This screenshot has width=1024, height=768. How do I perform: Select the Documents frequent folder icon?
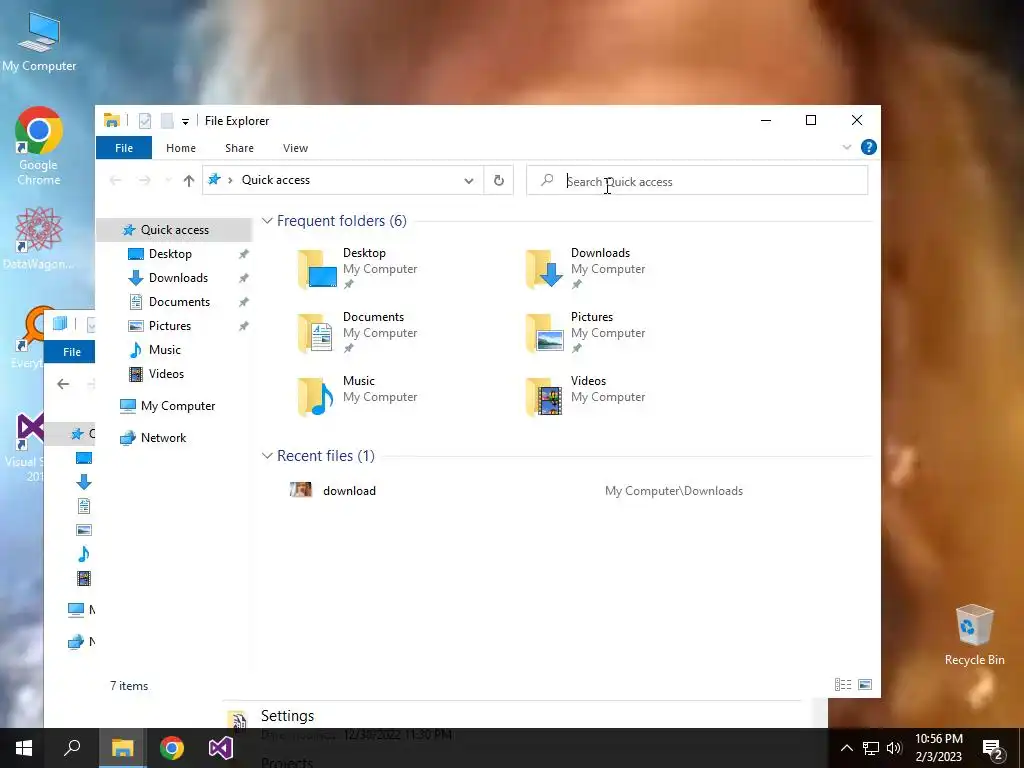point(317,333)
